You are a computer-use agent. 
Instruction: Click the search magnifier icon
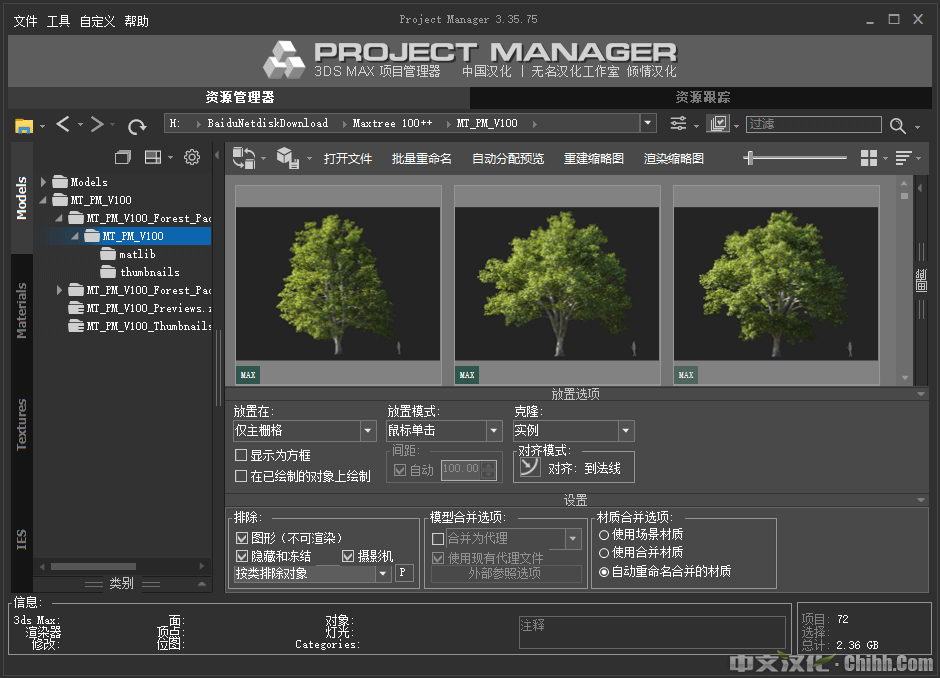pos(897,125)
